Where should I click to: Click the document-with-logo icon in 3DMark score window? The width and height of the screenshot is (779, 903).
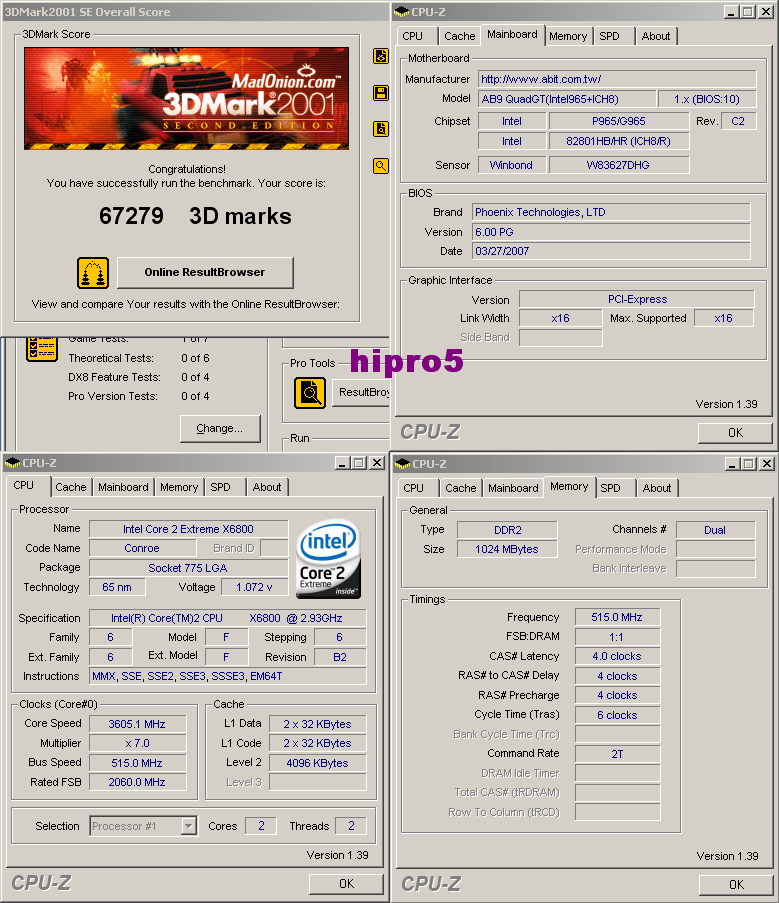pyautogui.click(x=381, y=56)
